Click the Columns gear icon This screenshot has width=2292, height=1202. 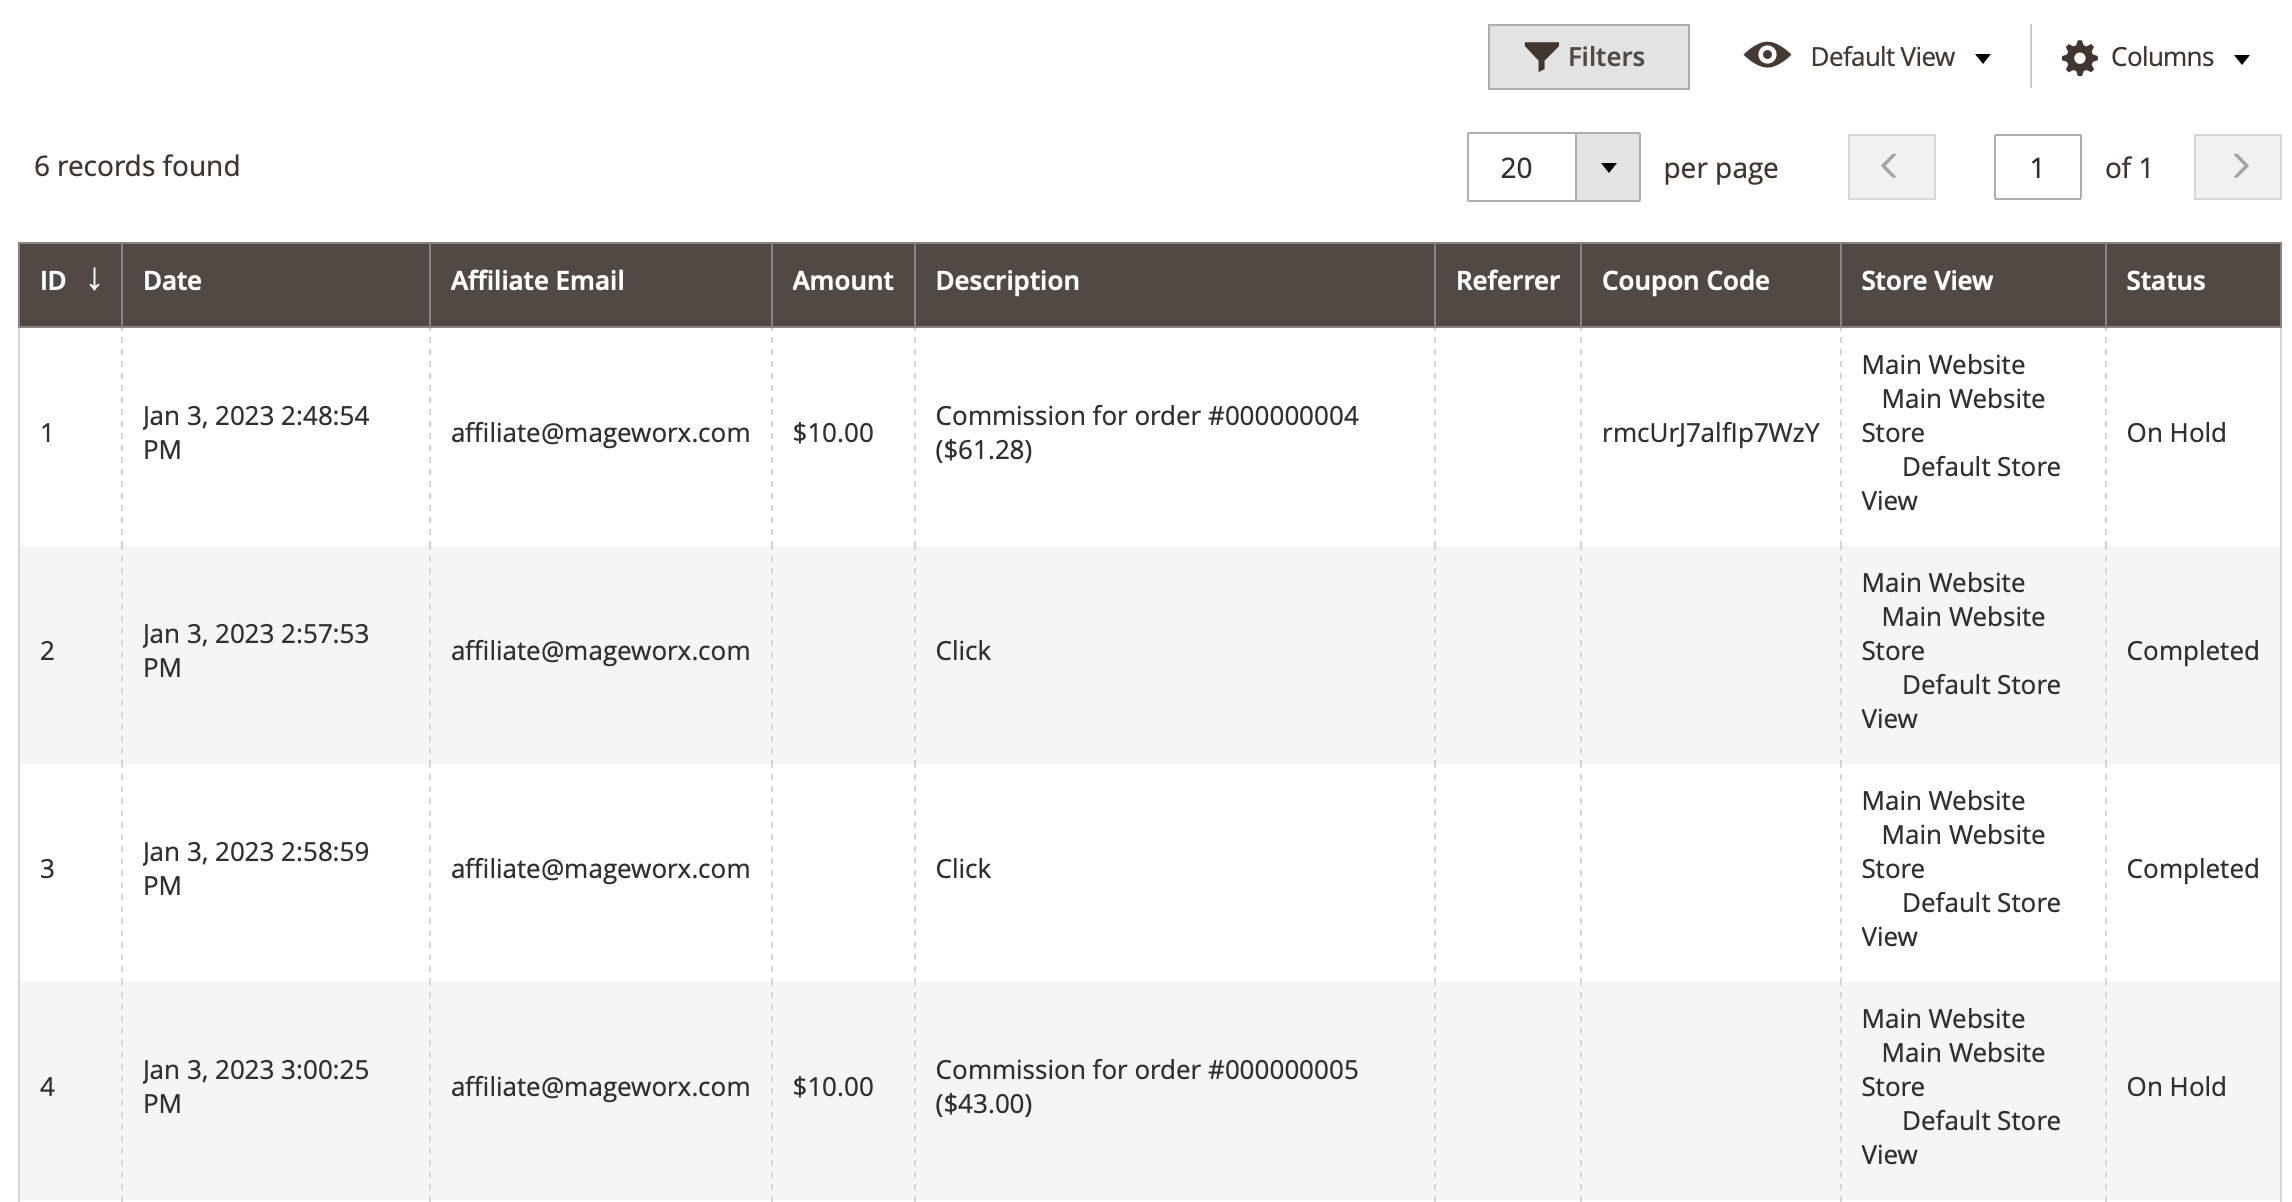2080,58
